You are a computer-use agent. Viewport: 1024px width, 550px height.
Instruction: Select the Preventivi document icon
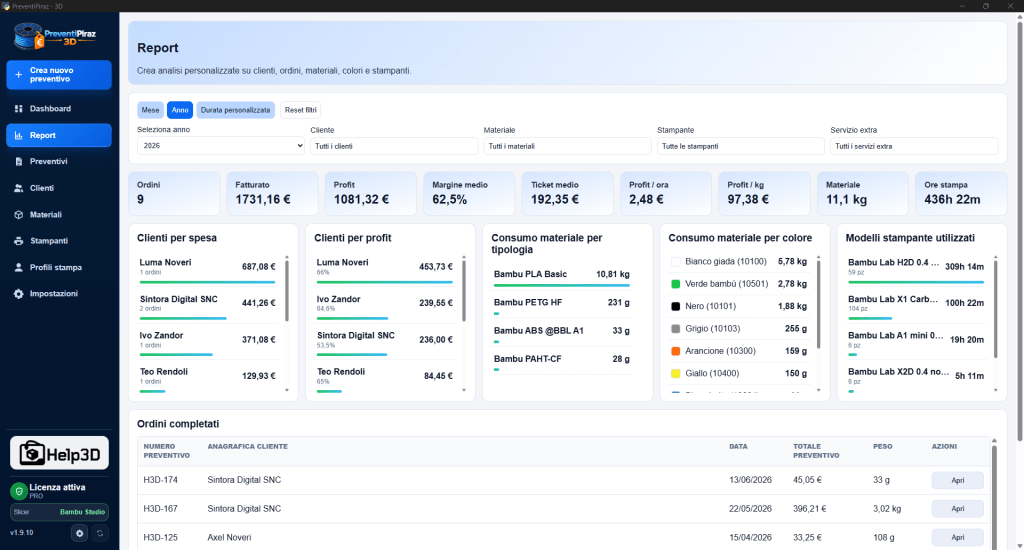(x=18, y=161)
